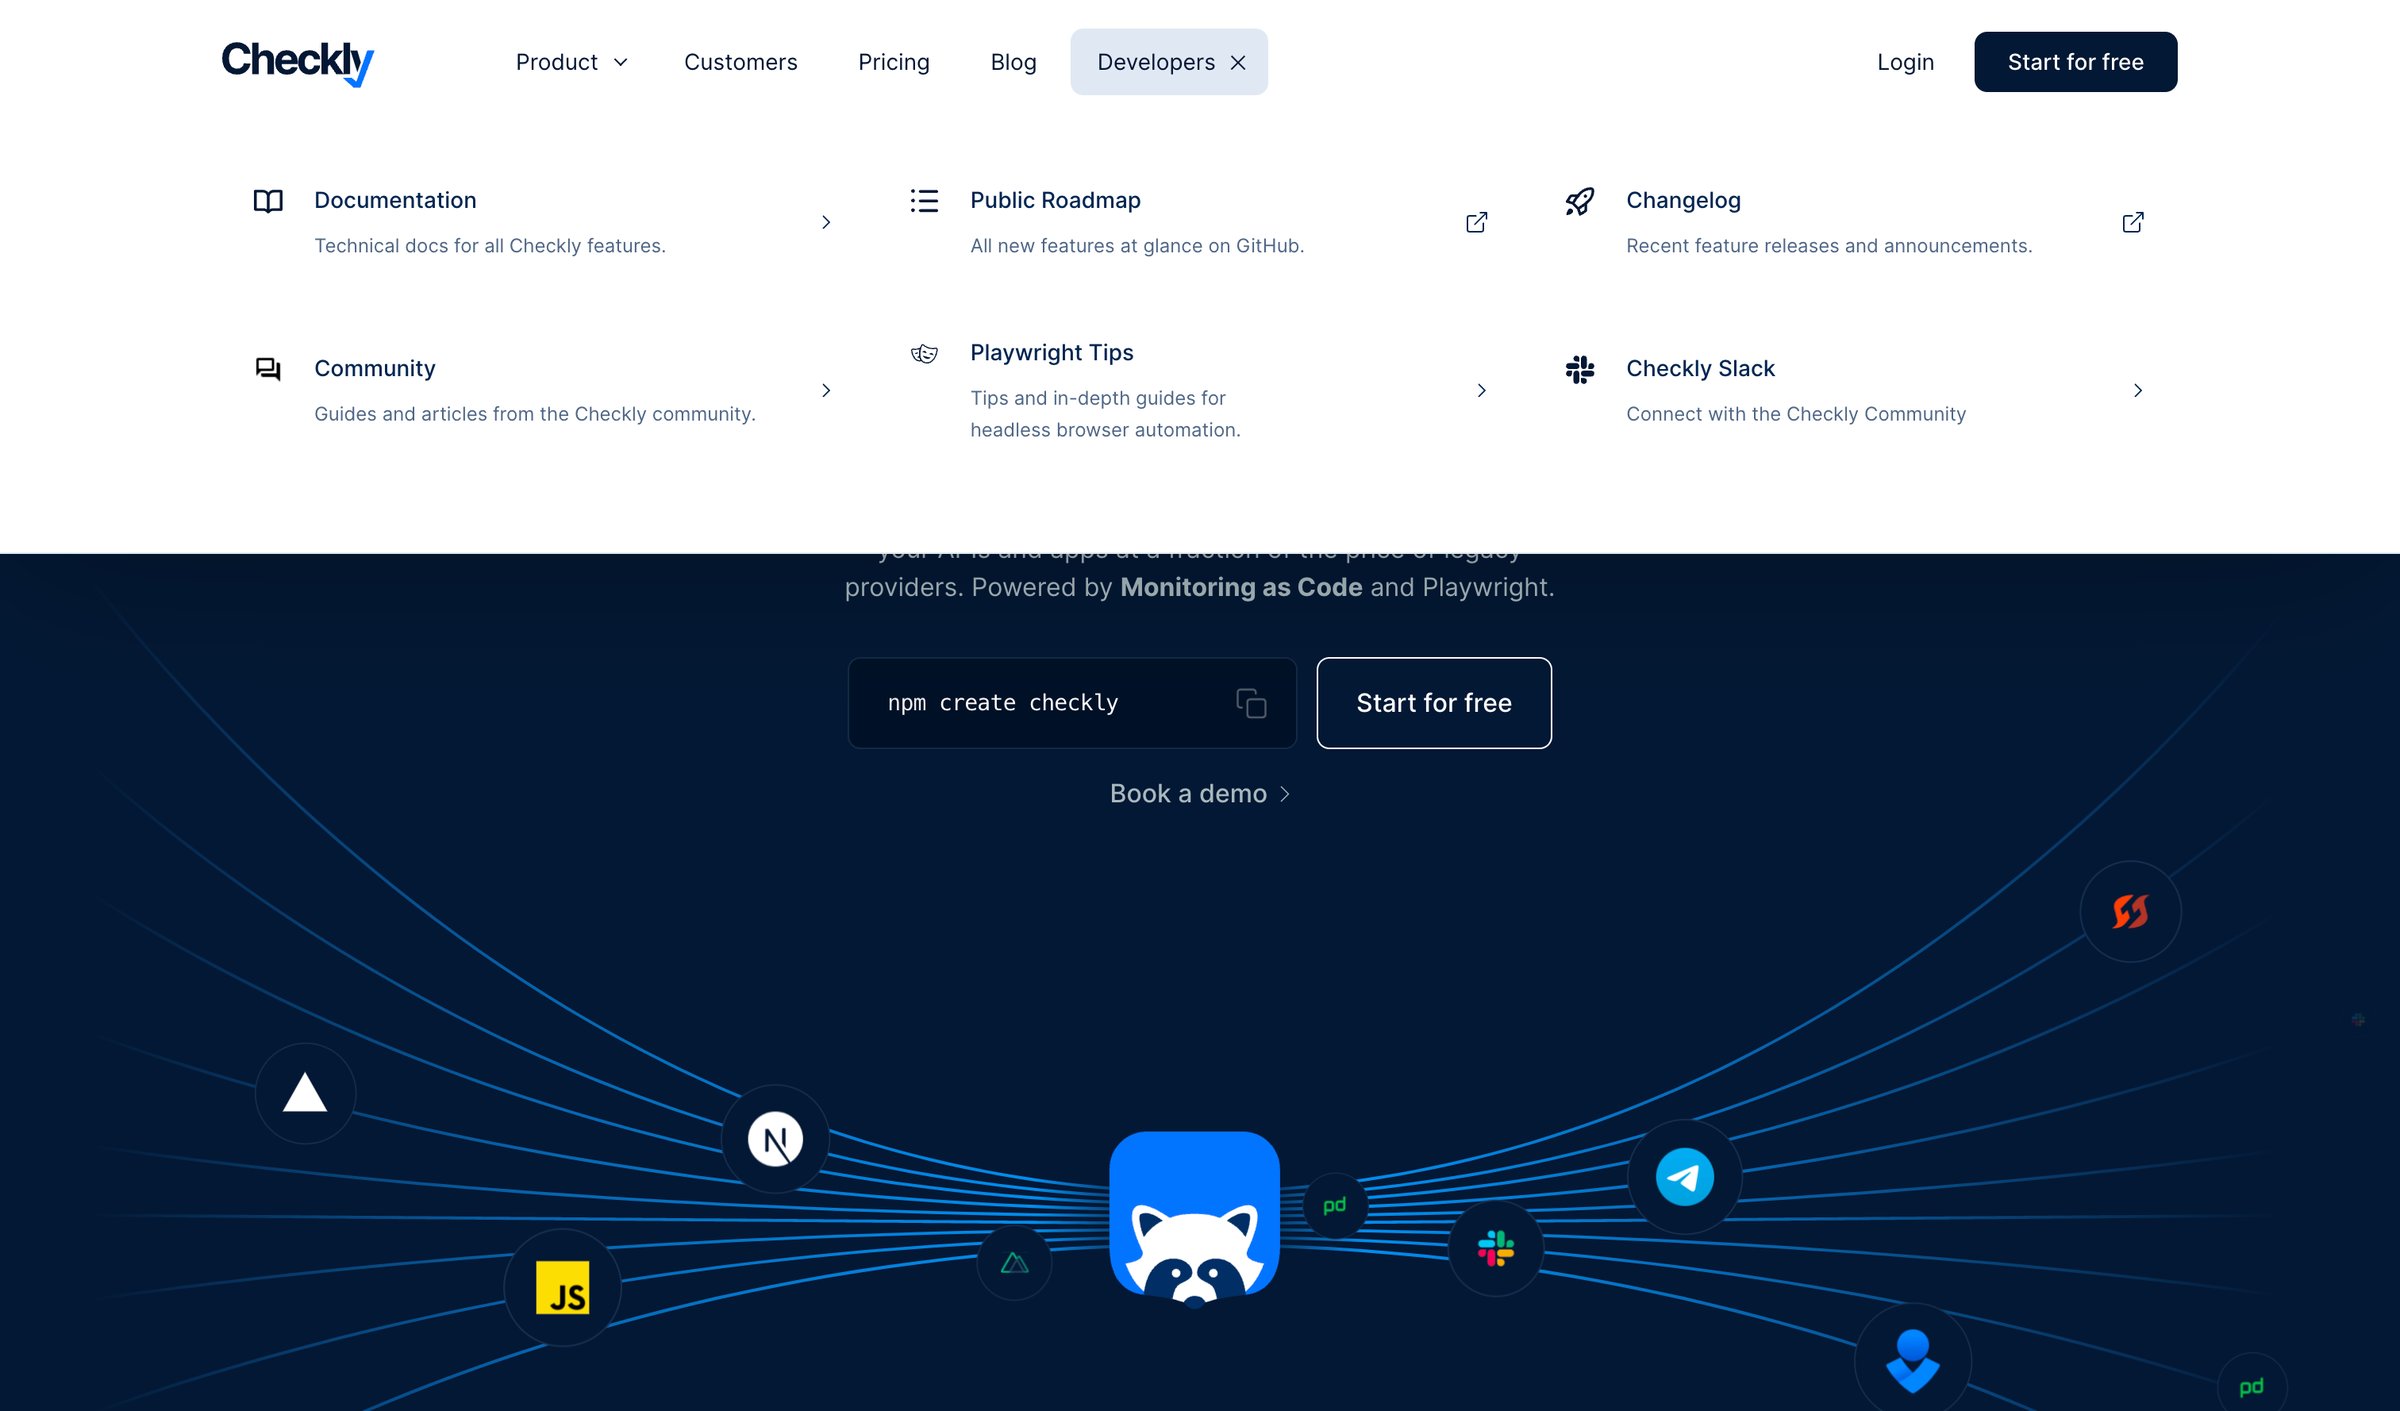Click the Playwright Tips masks icon
This screenshot has width=2400, height=1411.
pyautogui.click(x=924, y=353)
